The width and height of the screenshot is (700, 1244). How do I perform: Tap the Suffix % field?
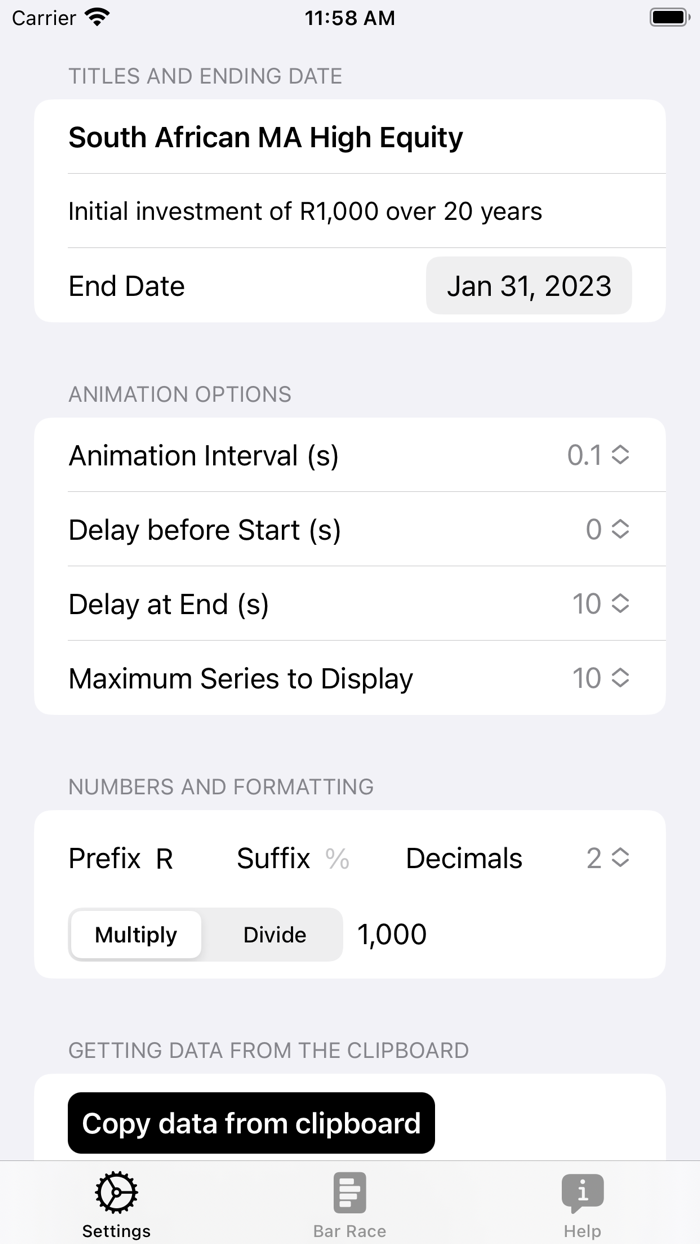[x=337, y=859]
